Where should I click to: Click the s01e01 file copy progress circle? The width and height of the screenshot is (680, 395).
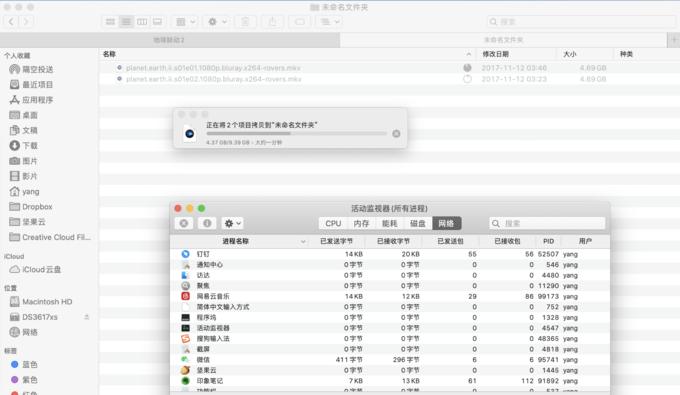click(467, 68)
